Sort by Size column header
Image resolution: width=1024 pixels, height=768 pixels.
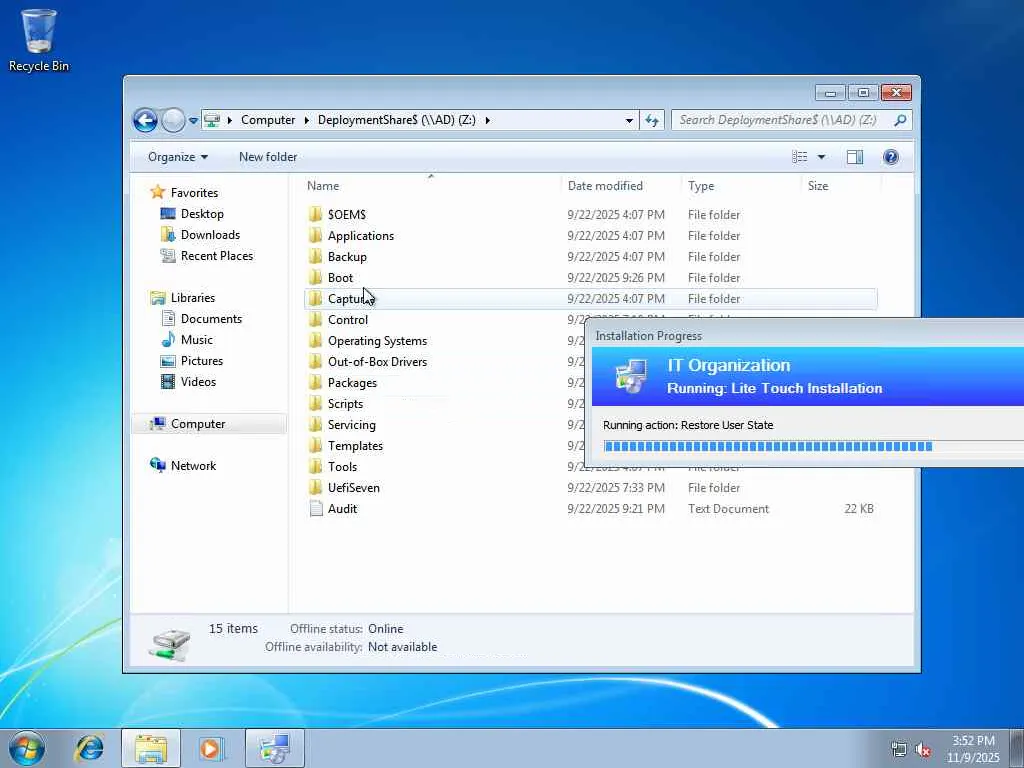[x=841, y=186]
